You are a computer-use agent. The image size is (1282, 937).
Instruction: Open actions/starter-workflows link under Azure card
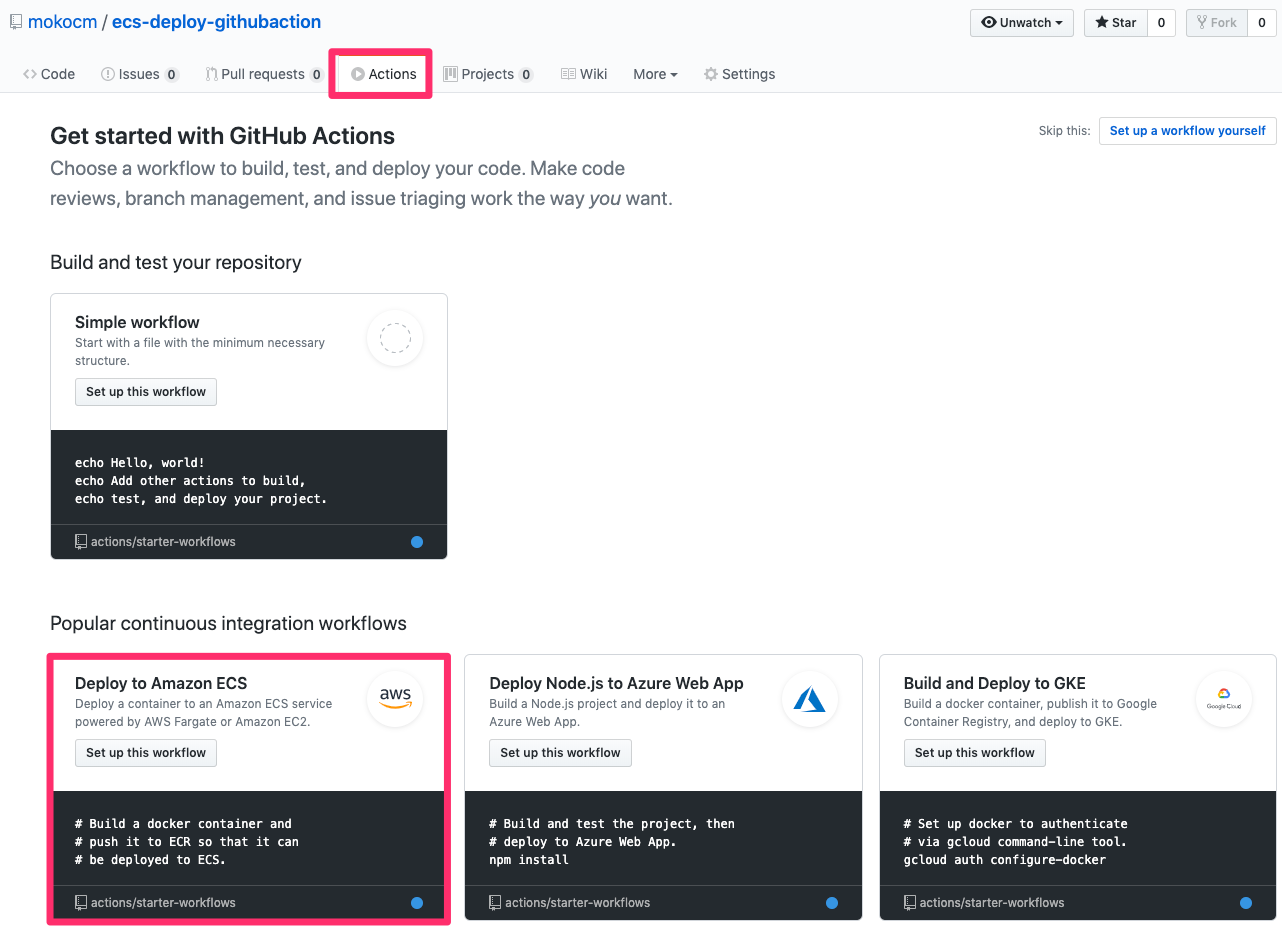coord(577,903)
